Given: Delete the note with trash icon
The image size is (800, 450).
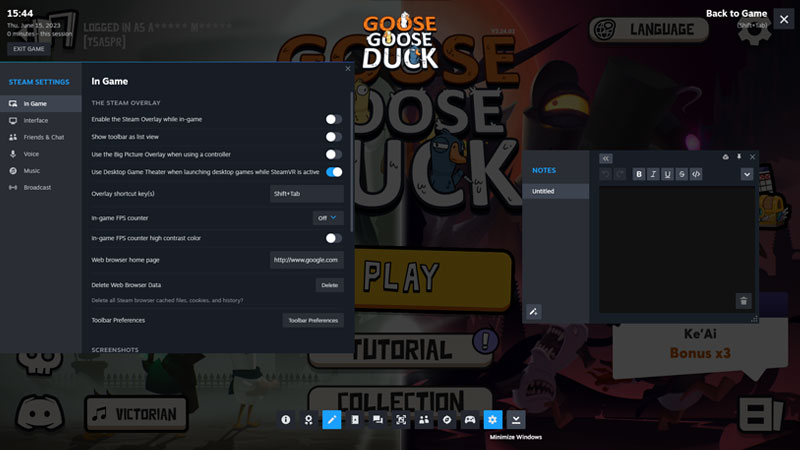Looking at the screenshot, I should click(743, 300).
